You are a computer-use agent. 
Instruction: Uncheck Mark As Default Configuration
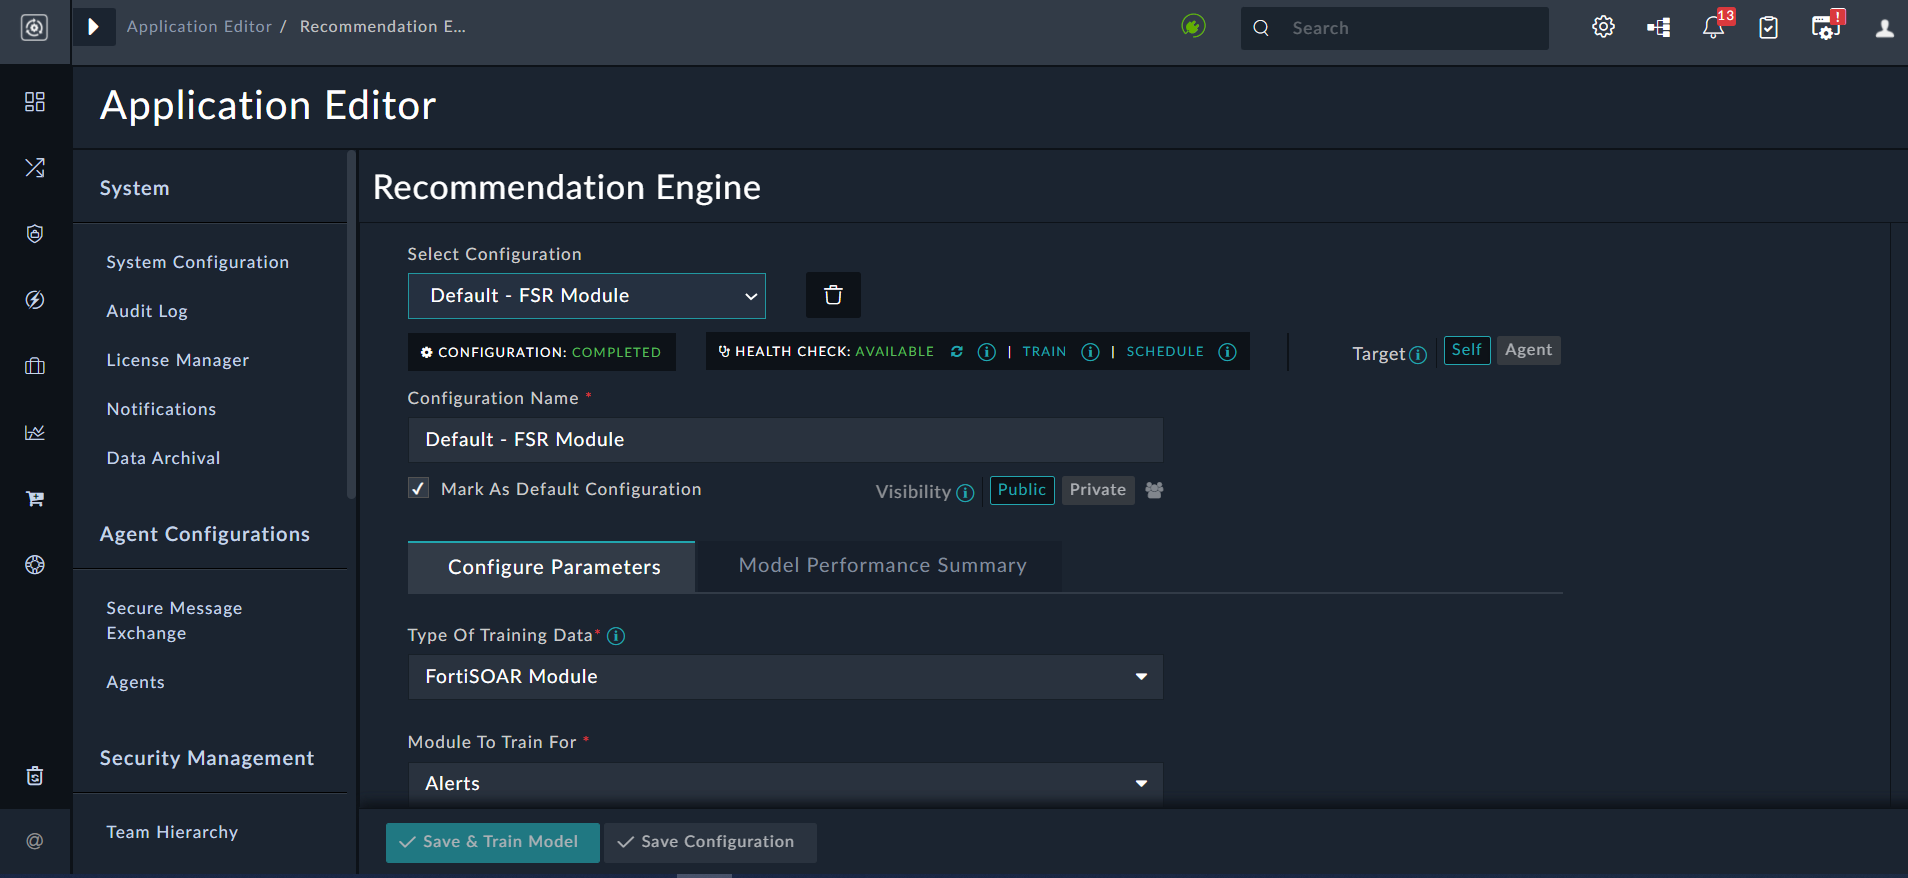419,488
